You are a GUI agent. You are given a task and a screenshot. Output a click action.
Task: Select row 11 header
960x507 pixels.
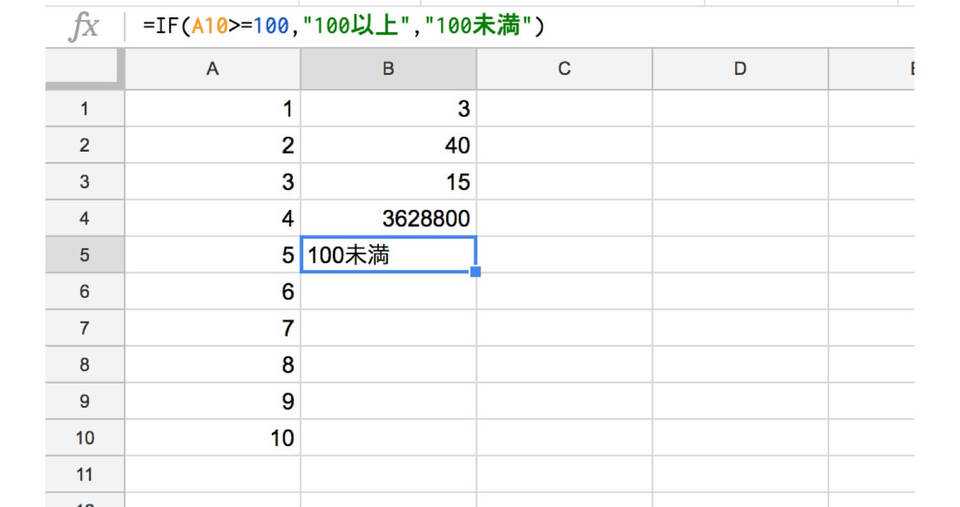coord(84,475)
